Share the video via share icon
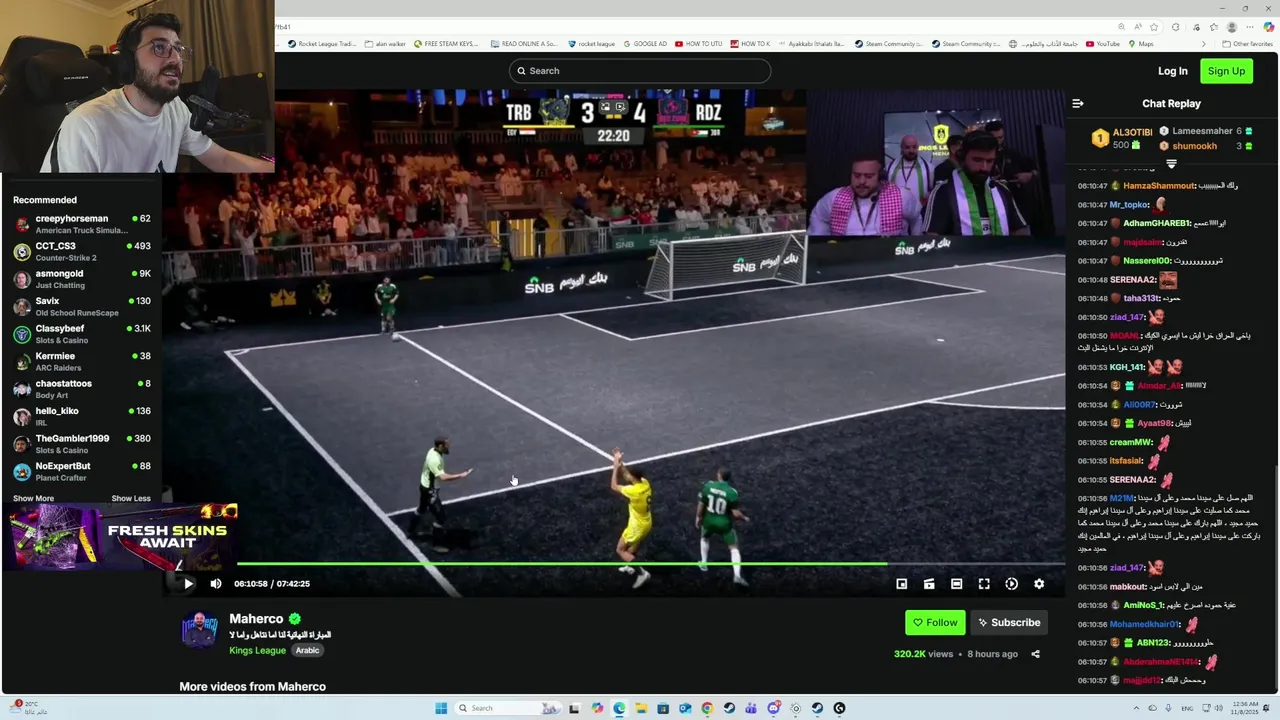 click(x=1035, y=654)
